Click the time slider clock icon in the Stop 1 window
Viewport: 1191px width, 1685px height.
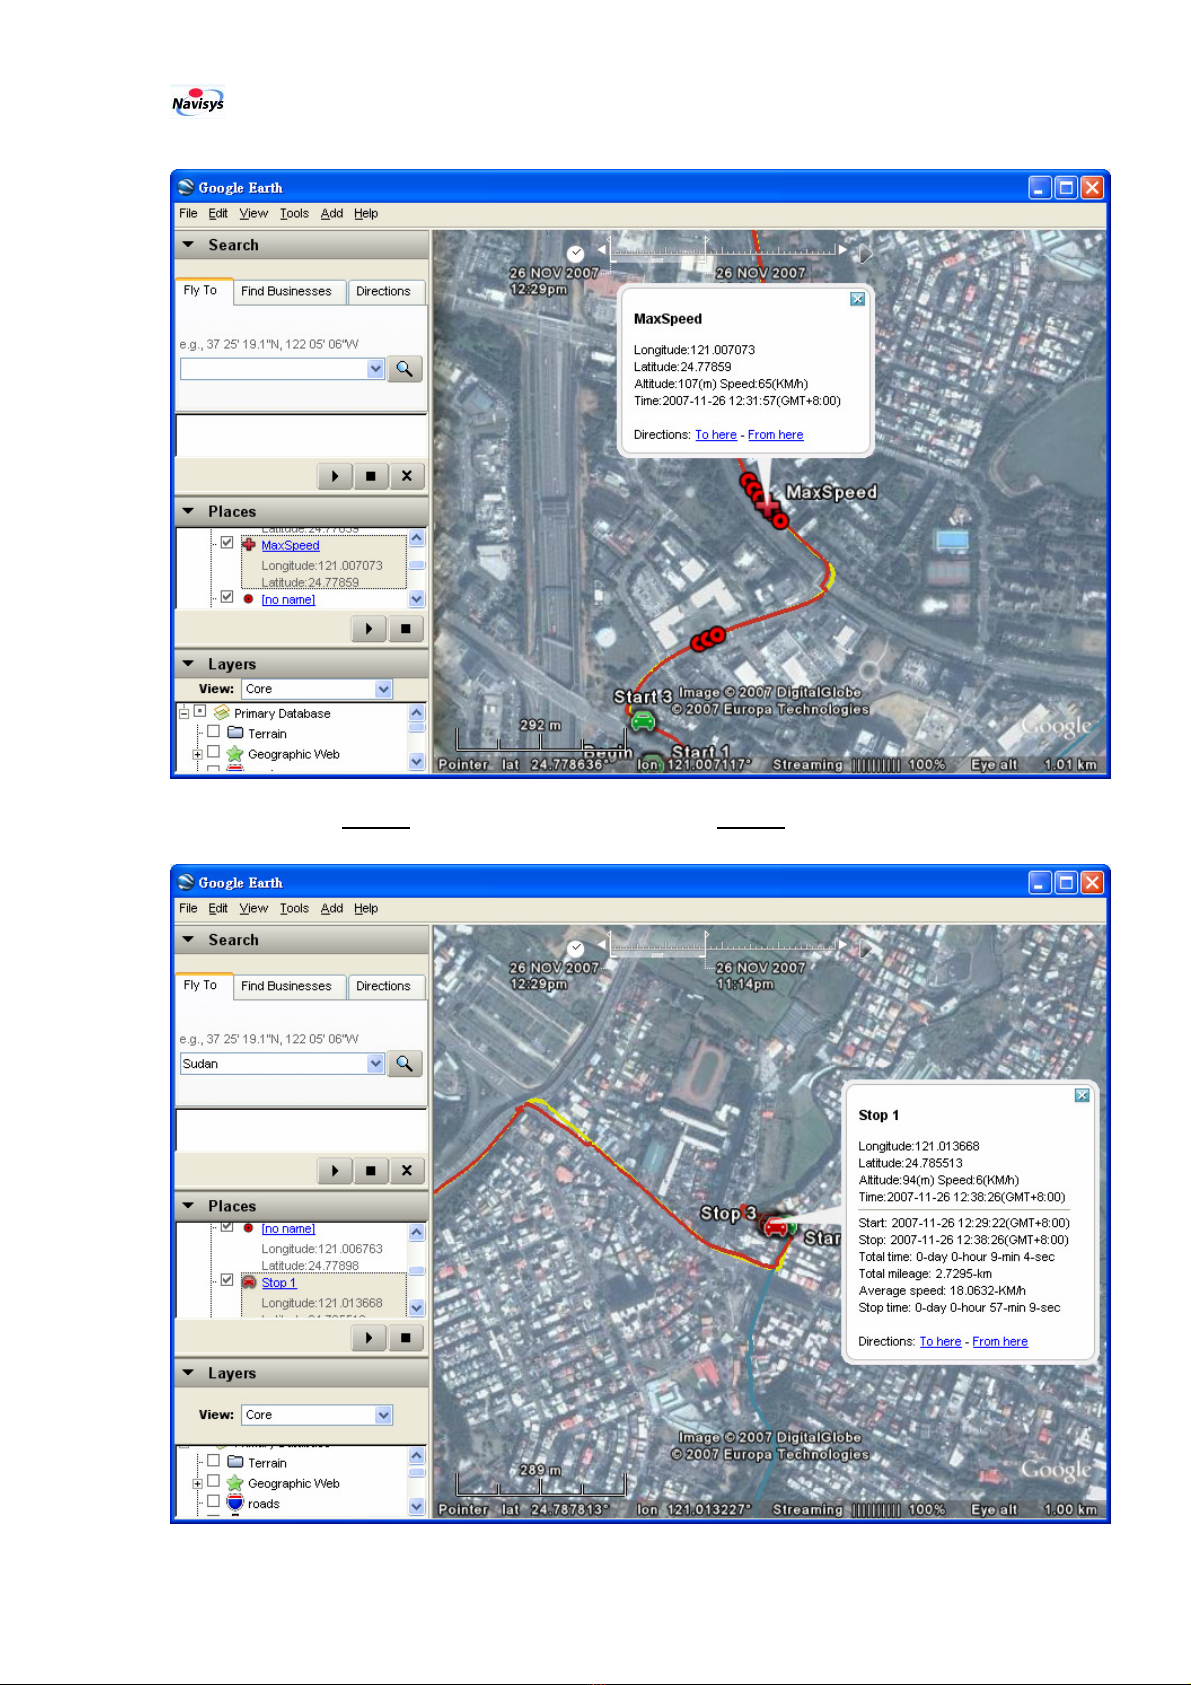(575, 948)
